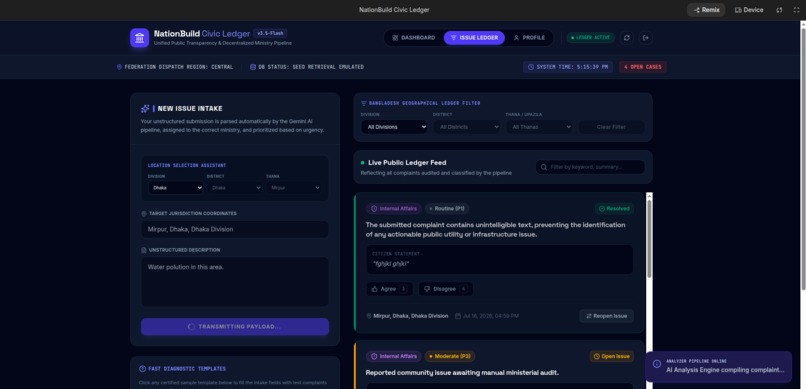Open the All Thanas filter dropdown
Viewport: 806px width, 389px height.
pyautogui.click(x=539, y=127)
